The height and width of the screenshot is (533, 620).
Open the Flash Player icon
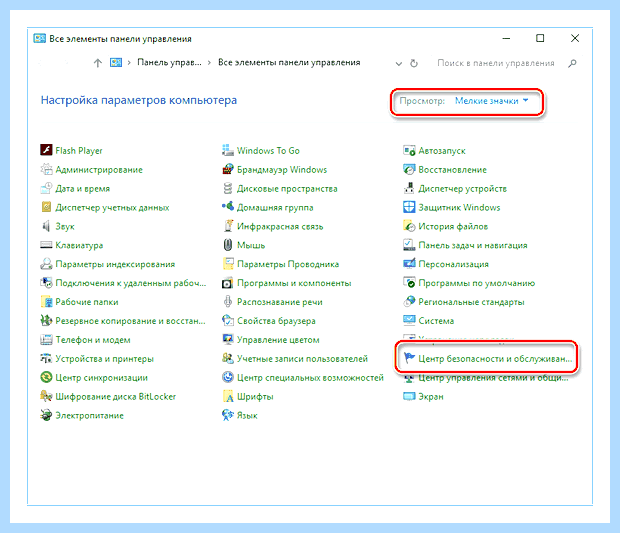tap(46, 150)
